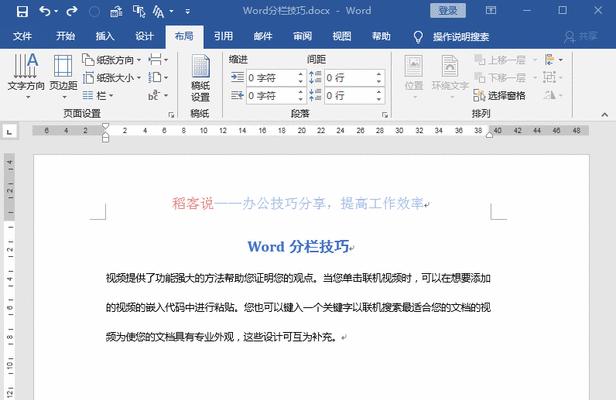This screenshot has height=400, width=616.
Task: Switch to the Design (设计) tab
Action: coord(144,37)
